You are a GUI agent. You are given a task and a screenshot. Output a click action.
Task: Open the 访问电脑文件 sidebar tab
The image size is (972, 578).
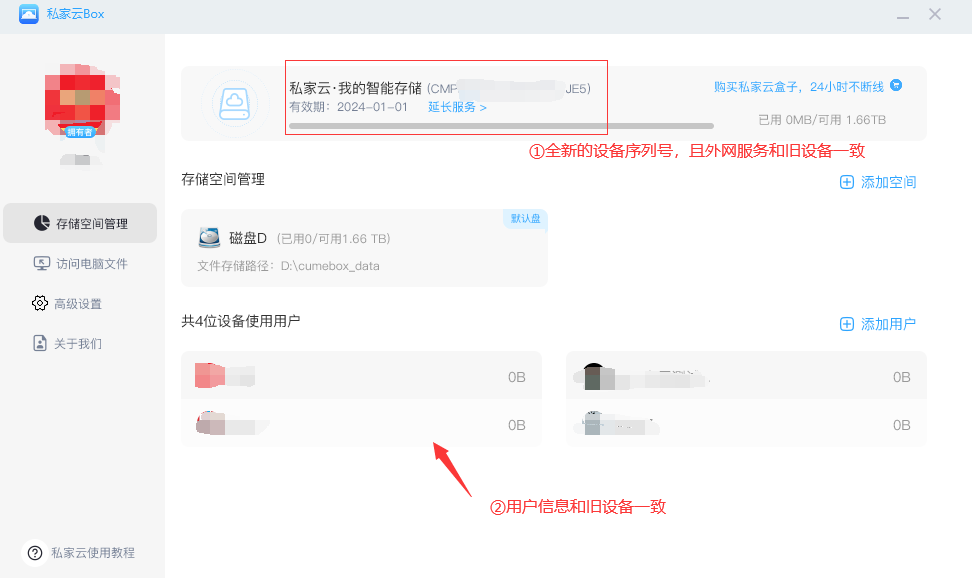pos(80,264)
